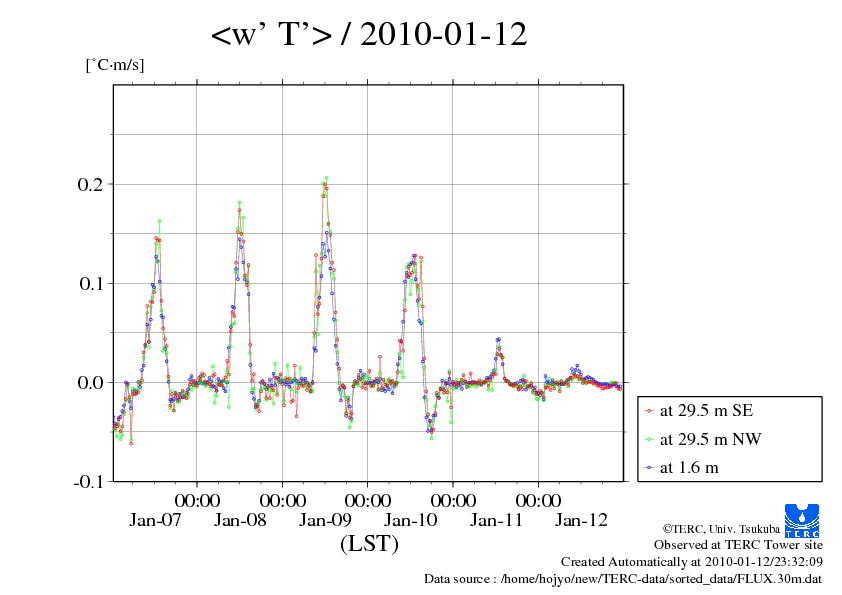Click the red marker for 29.5 m SE
The image size is (842, 595).
[x=650, y=411]
